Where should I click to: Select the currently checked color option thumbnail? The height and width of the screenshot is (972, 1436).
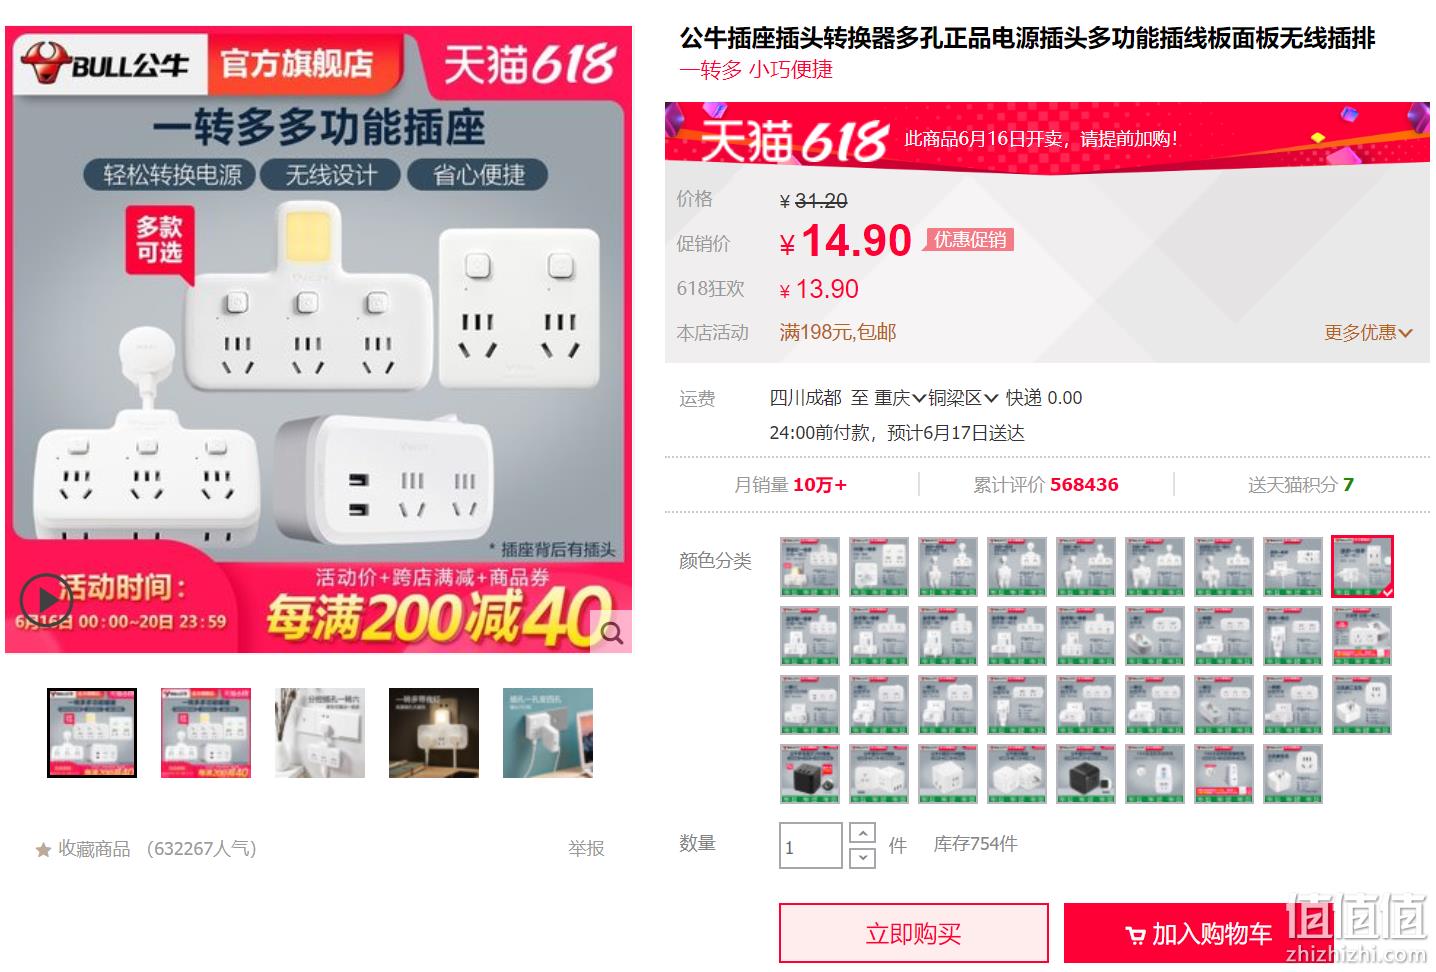point(1361,567)
